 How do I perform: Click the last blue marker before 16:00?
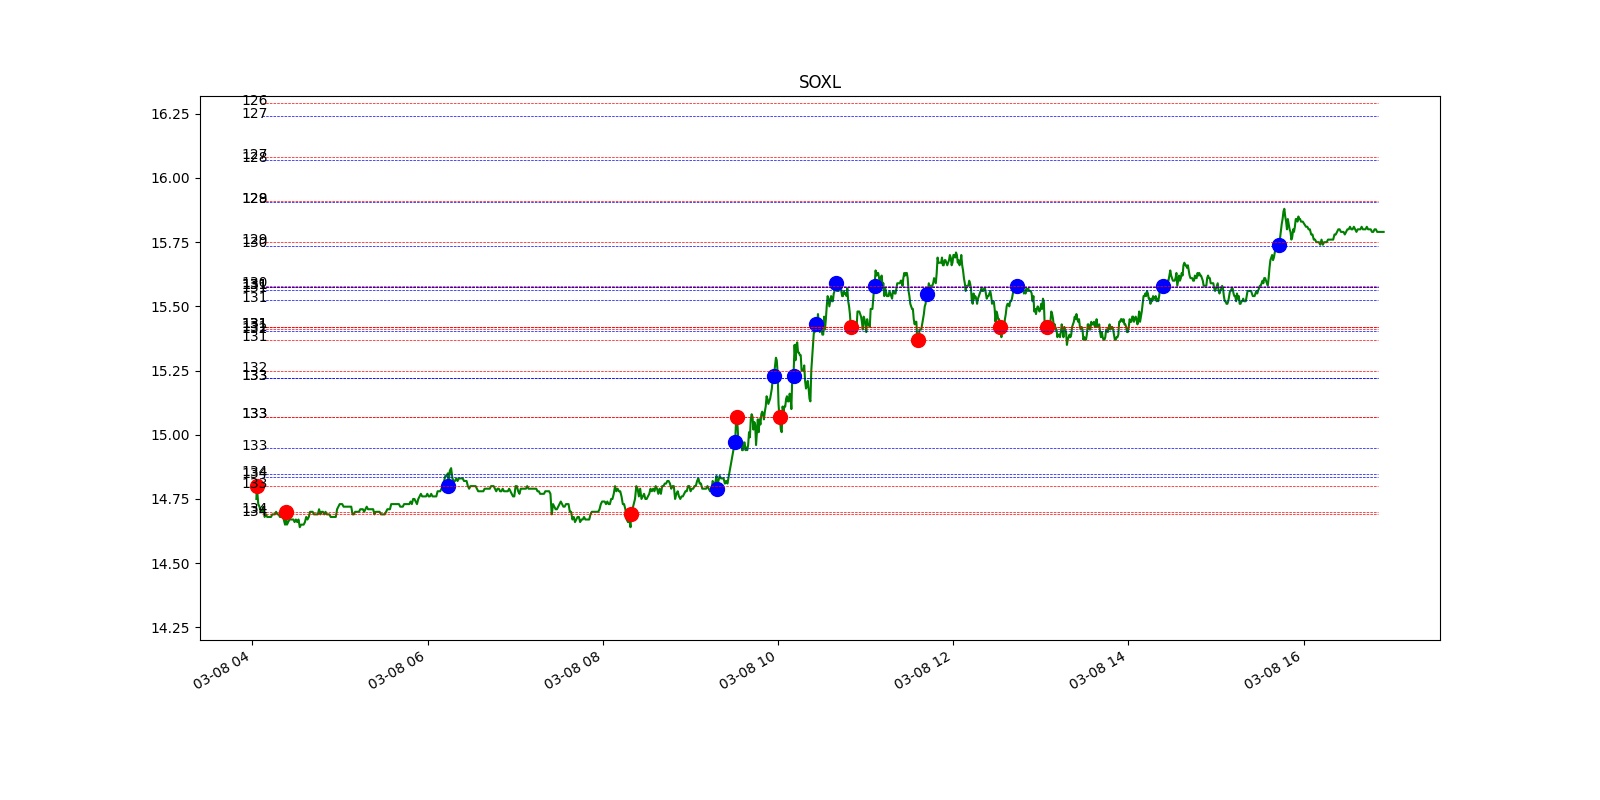(1279, 245)
